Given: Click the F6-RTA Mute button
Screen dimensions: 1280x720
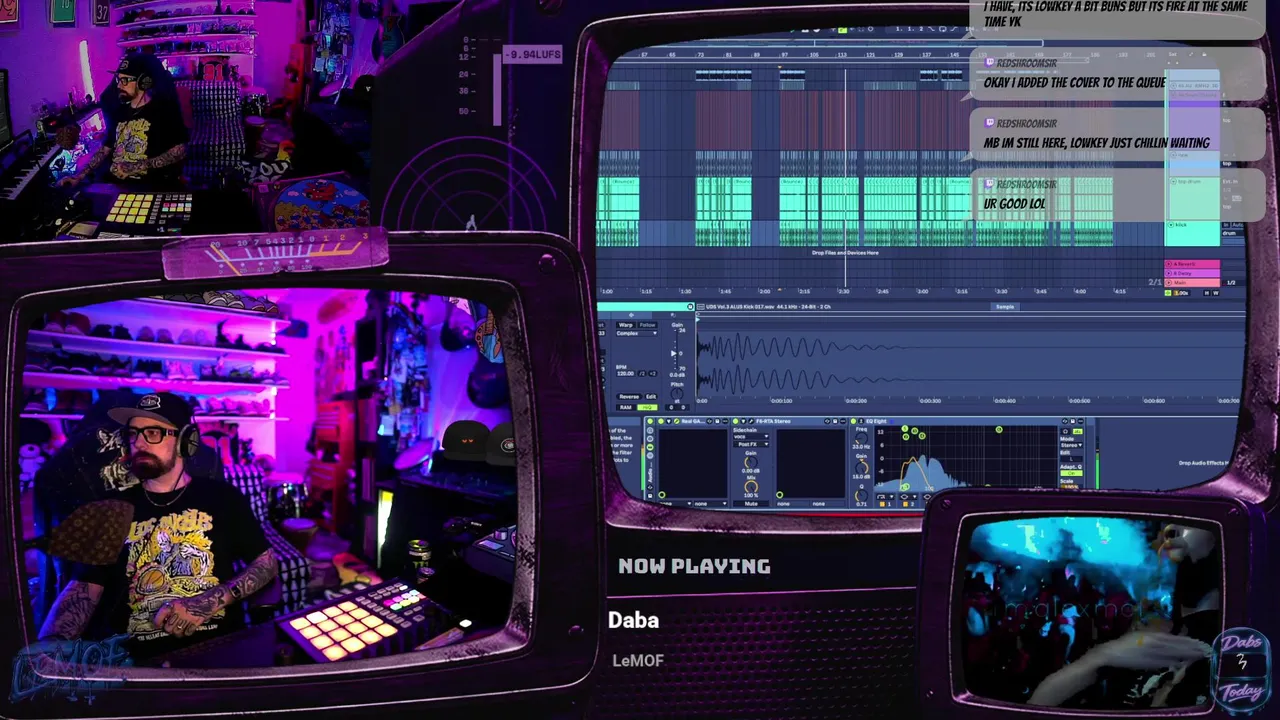Looking at the screenshot, I should (751, 504).
